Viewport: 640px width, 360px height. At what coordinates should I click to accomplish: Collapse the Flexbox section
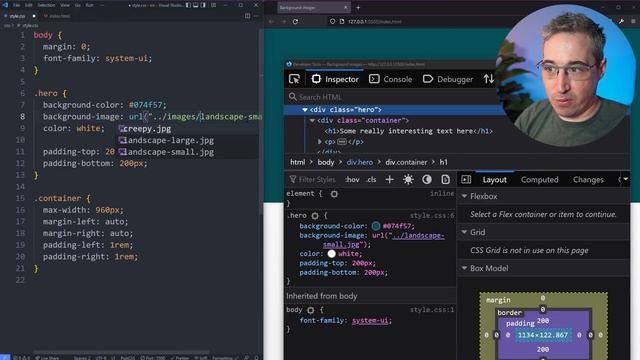tap(464, 196)
